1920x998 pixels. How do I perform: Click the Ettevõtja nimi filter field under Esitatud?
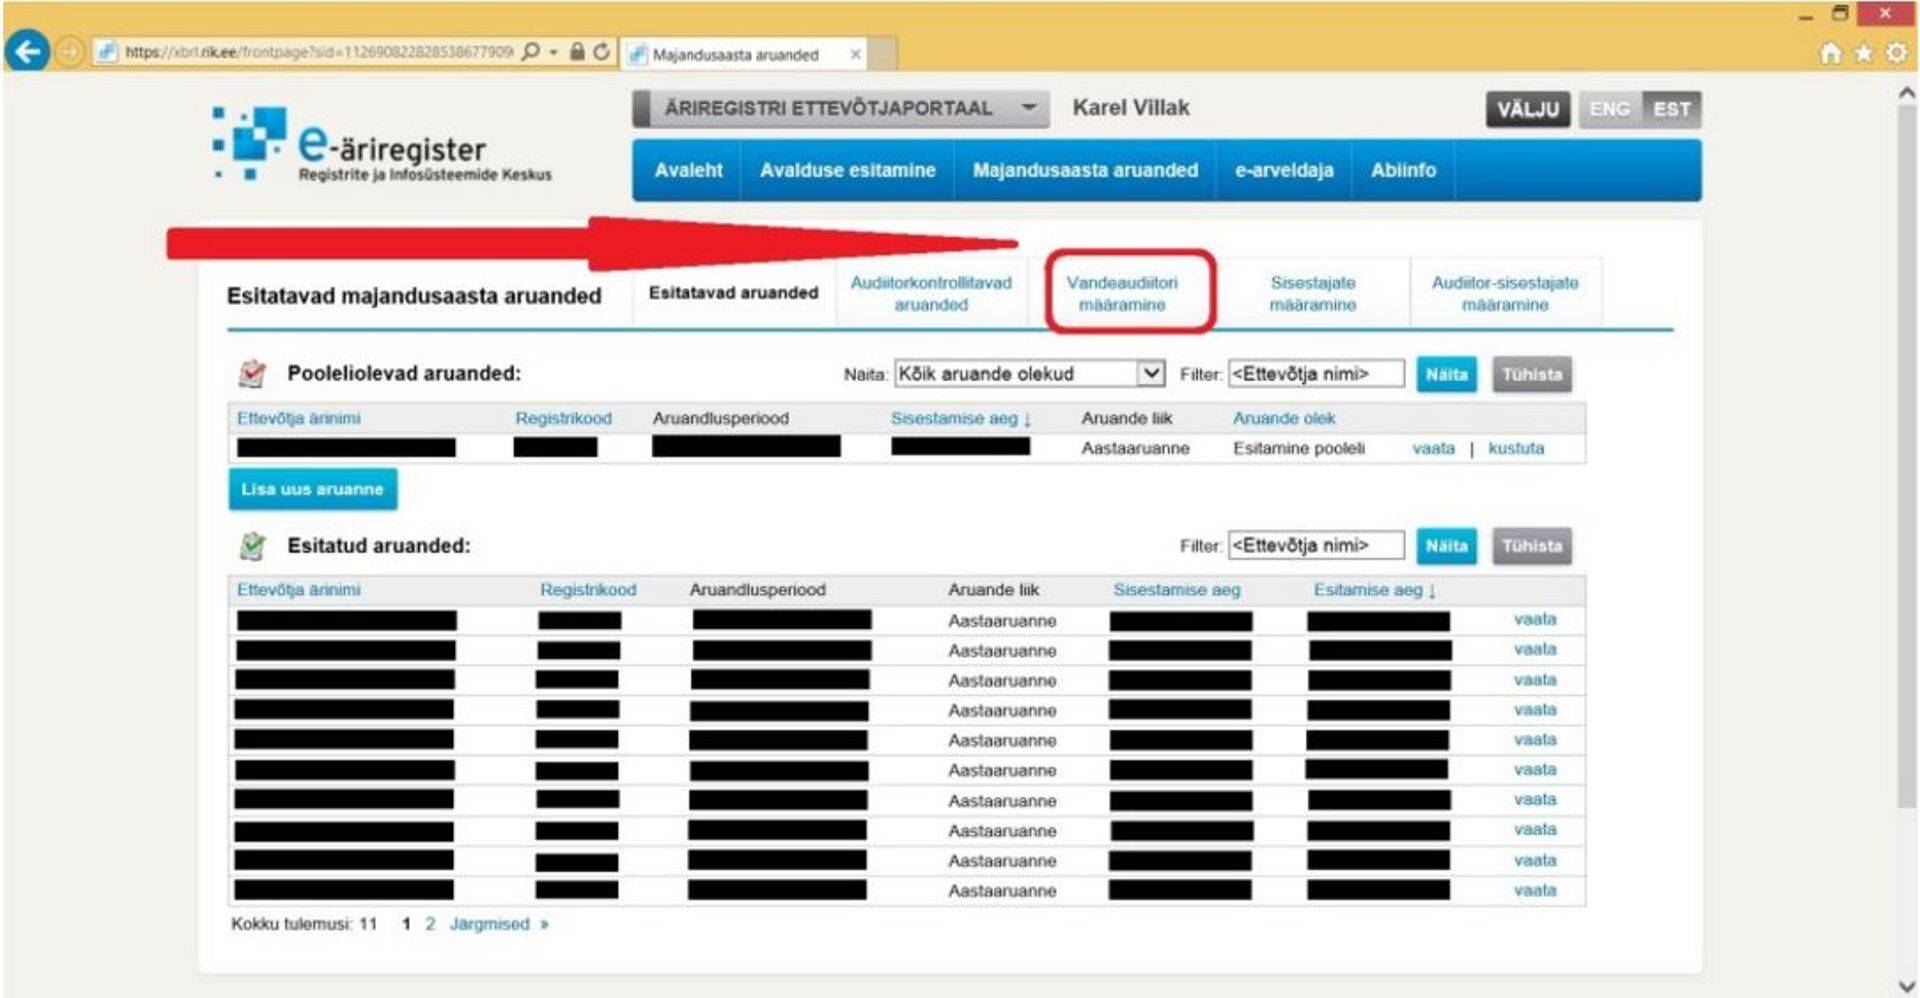pyautogui.click(x=1315, y=545)
